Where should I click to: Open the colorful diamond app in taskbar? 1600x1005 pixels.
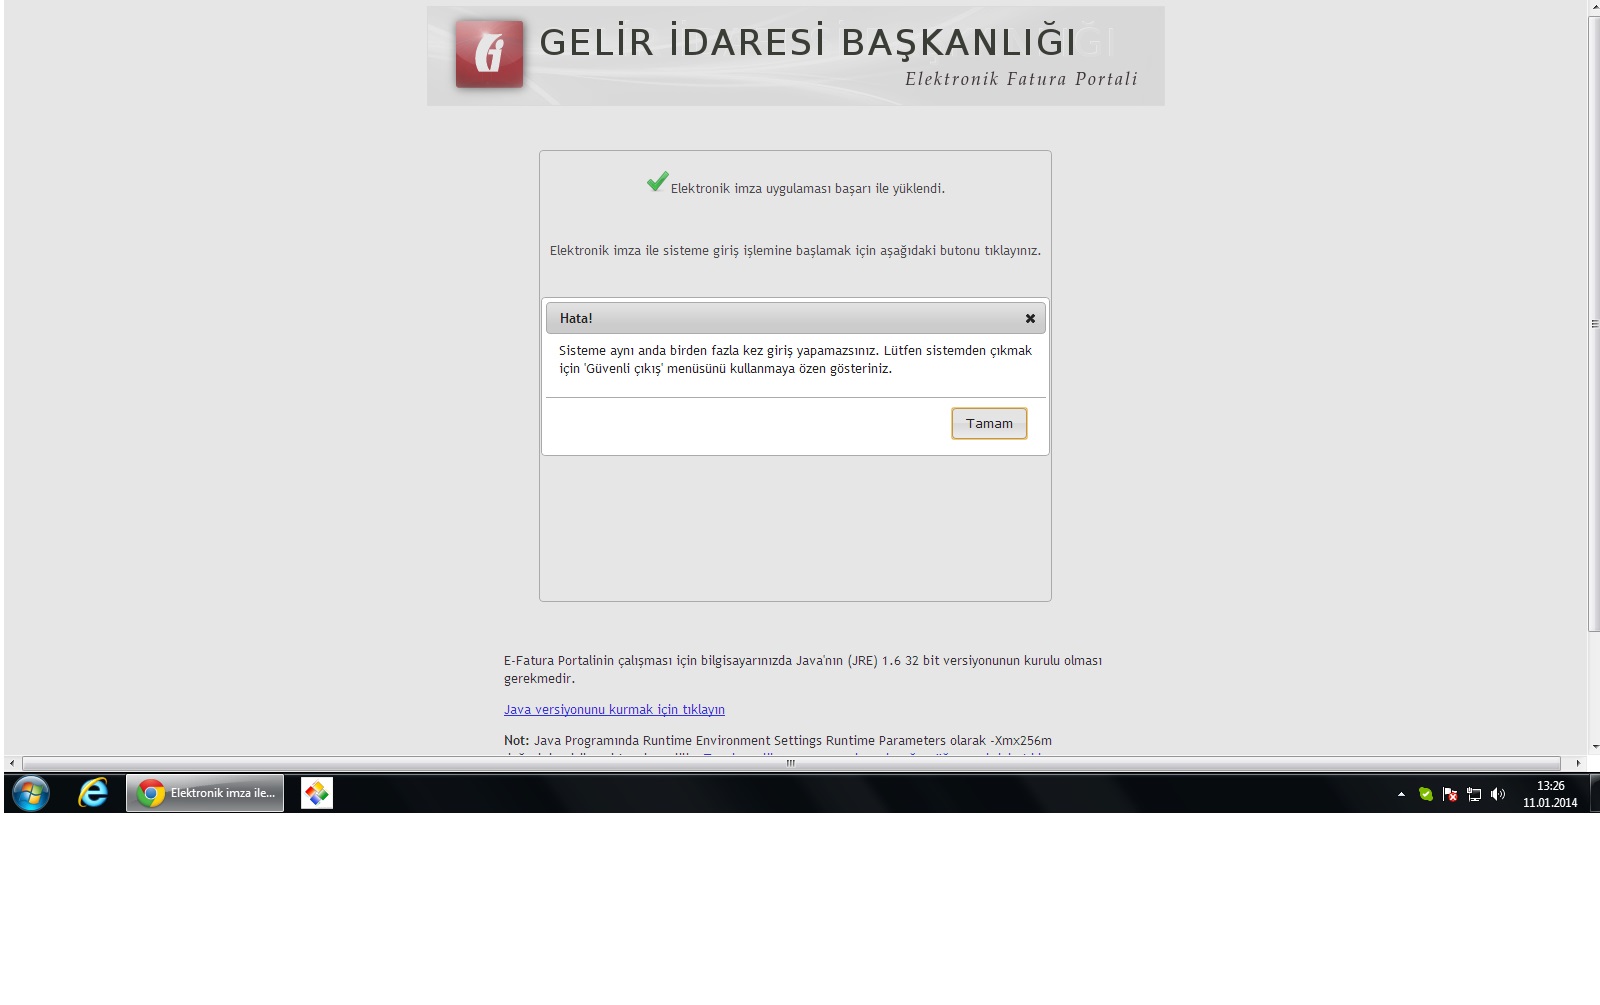(x=317, y=793)
